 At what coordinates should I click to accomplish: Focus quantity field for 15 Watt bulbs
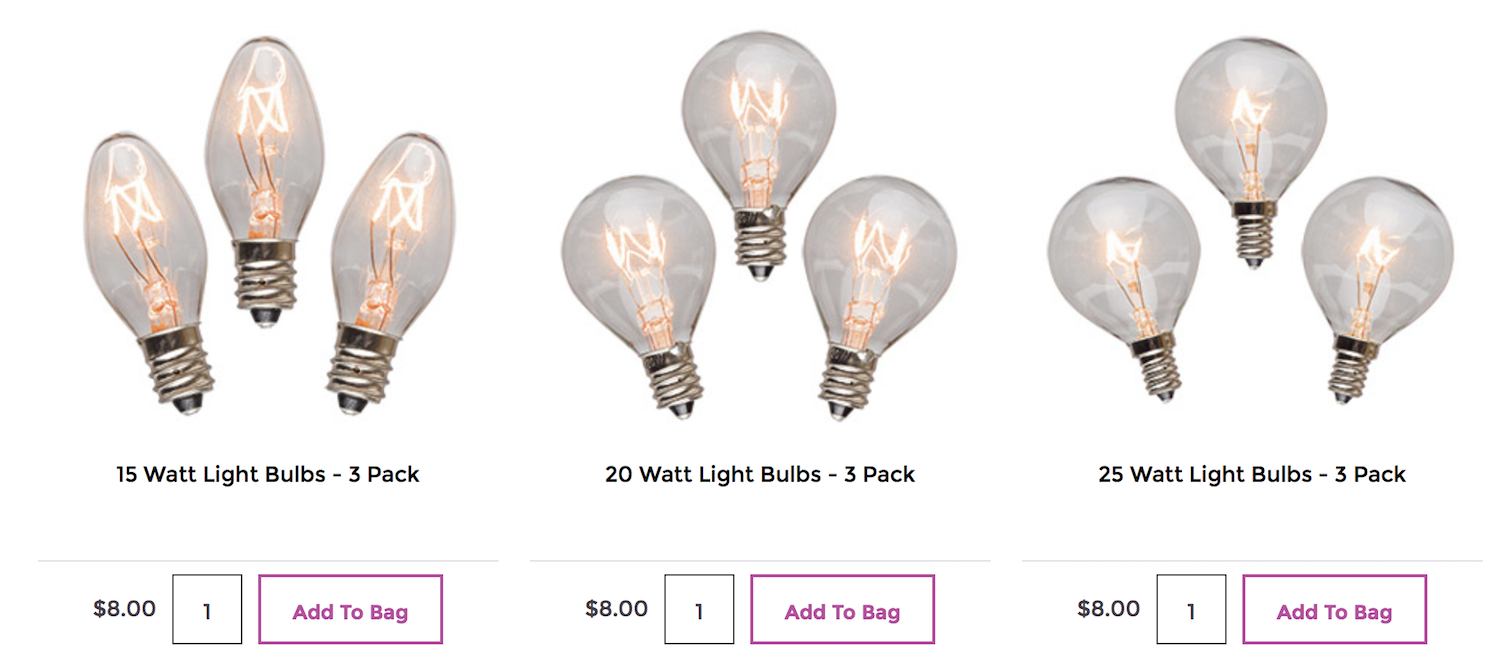coord(207,609)
